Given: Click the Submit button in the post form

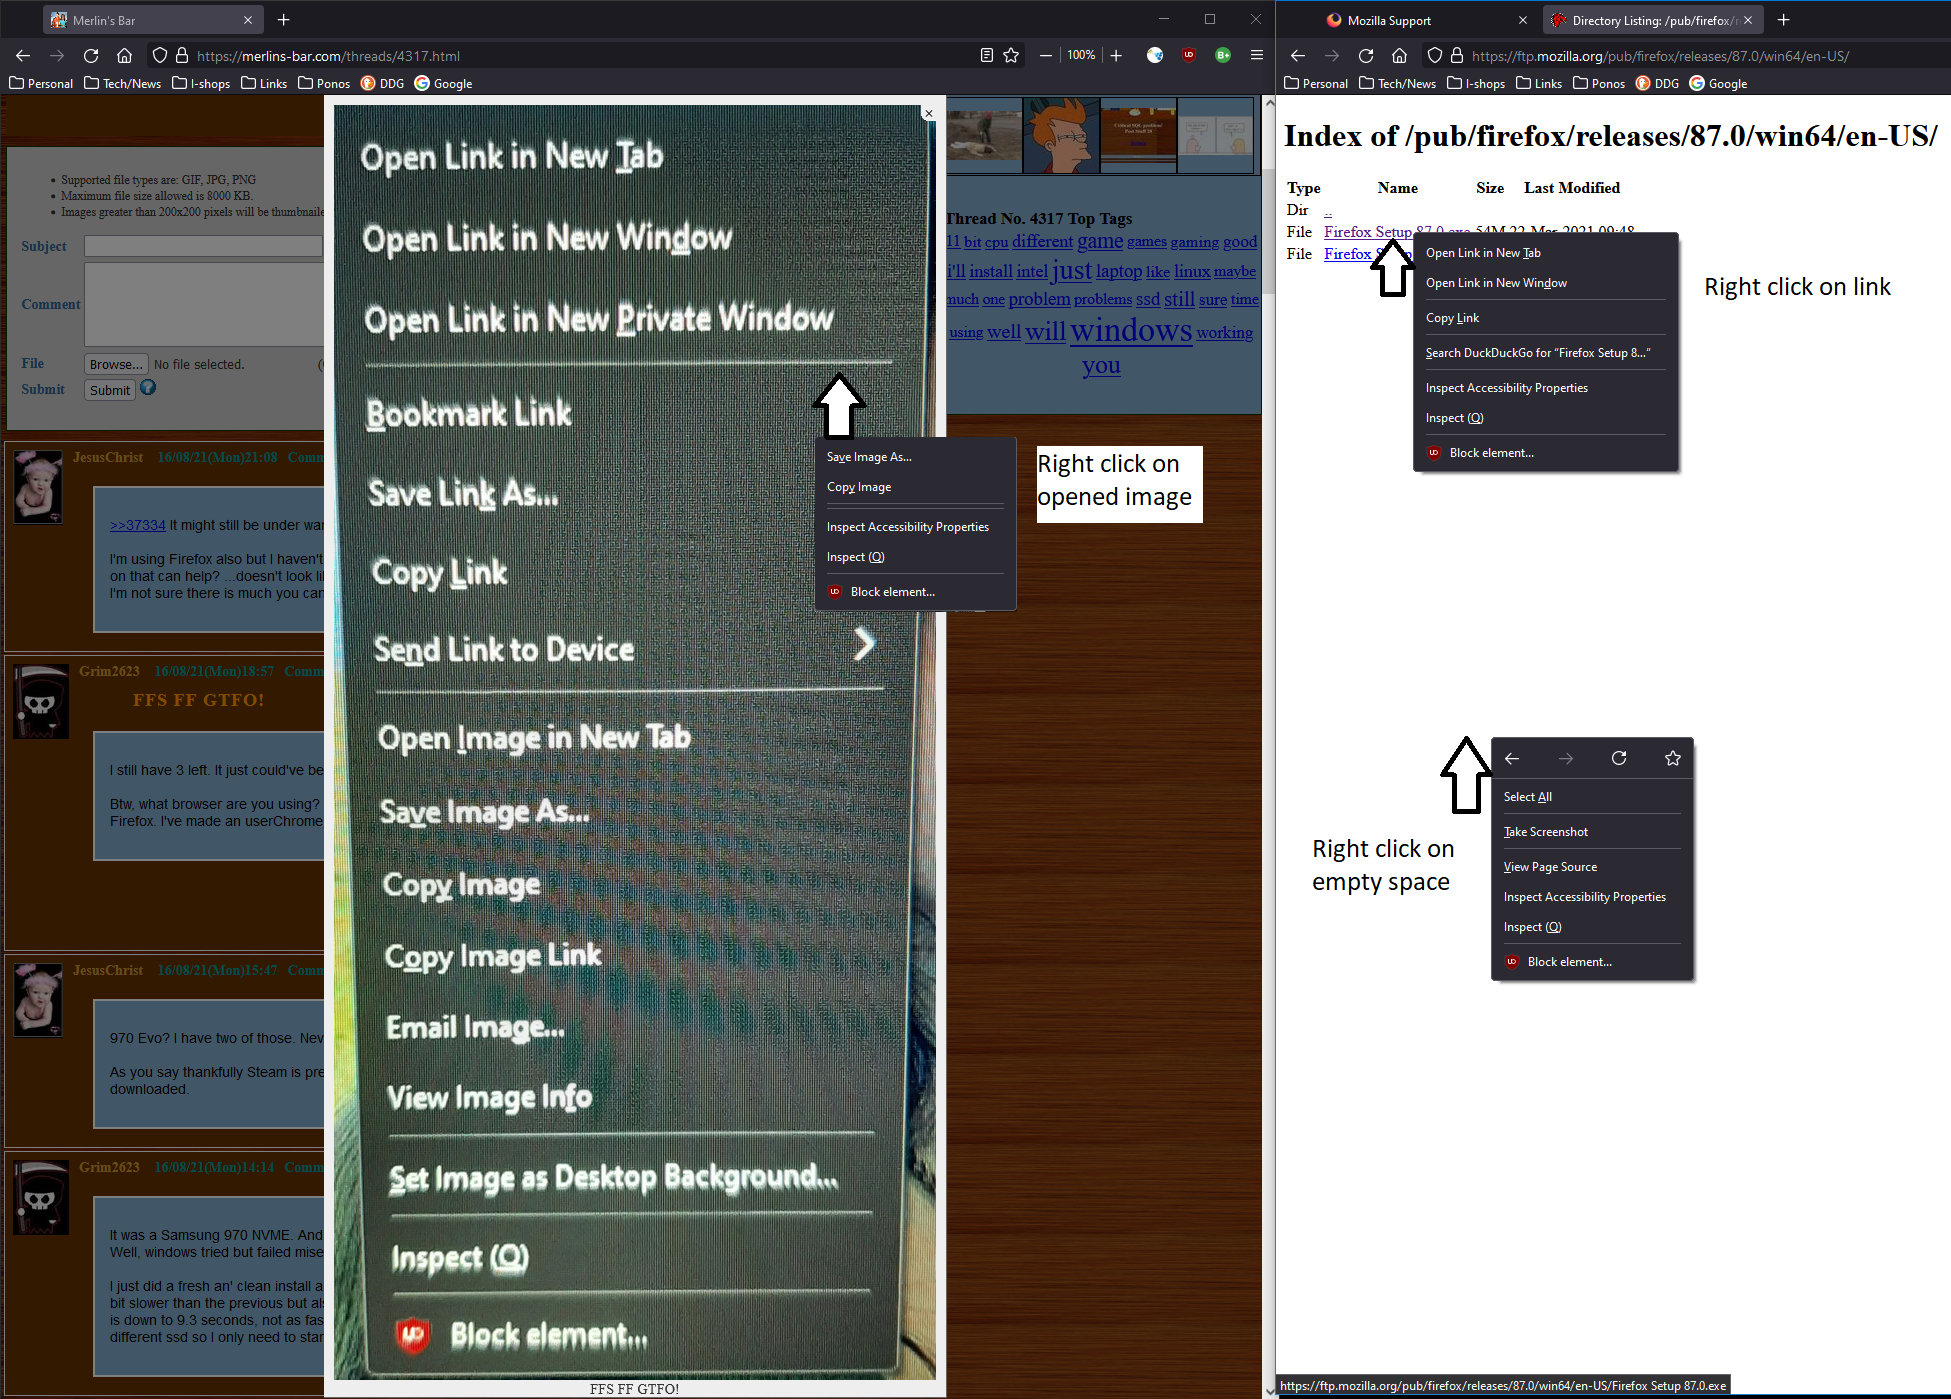Looking at the screenshot, I should [x=110, y=390].
